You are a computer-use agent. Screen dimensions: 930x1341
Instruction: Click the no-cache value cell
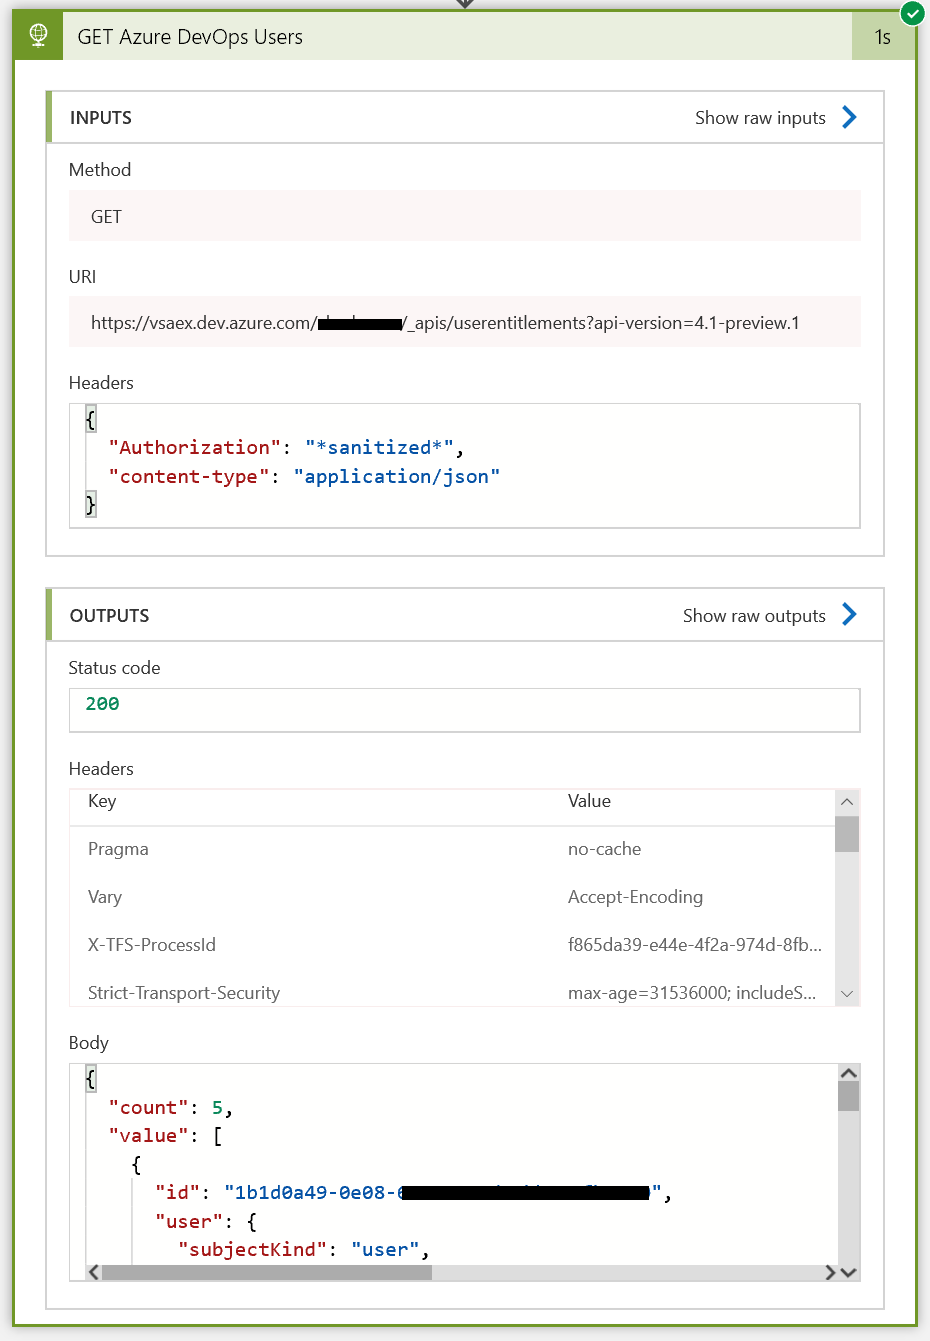(x=604, y=849)
